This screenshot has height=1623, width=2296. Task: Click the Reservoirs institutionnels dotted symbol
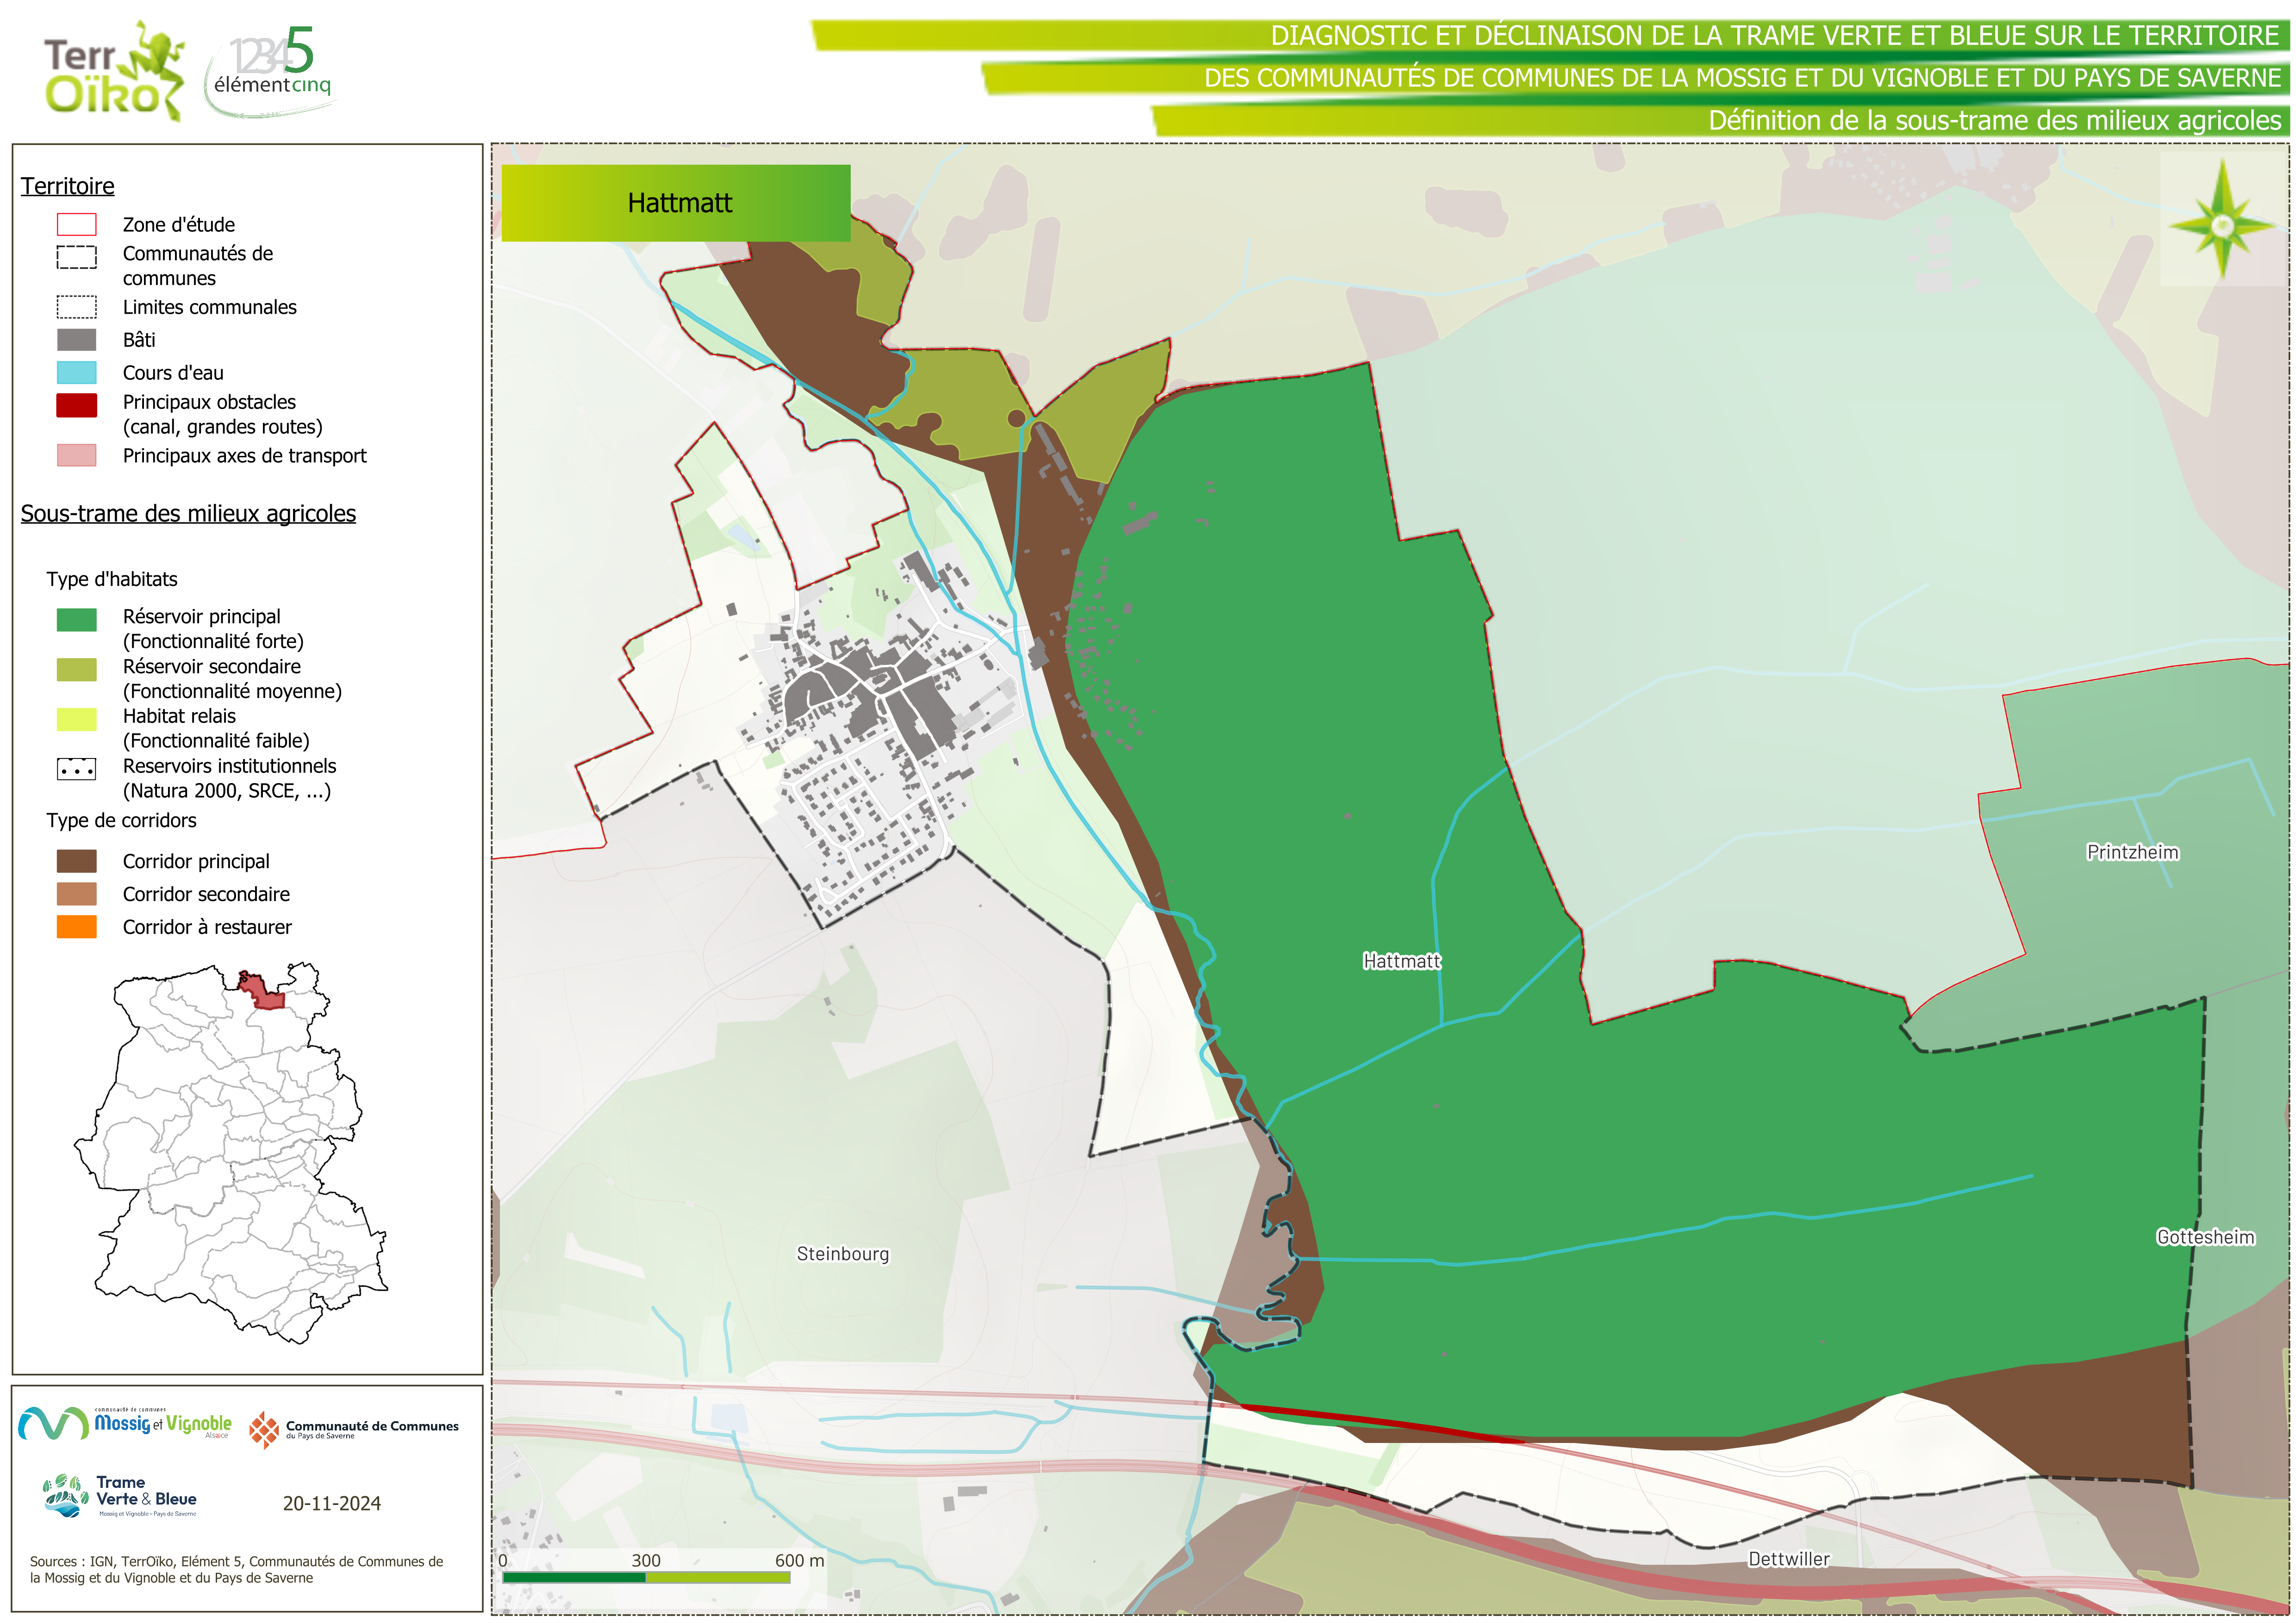pos(77,769)
